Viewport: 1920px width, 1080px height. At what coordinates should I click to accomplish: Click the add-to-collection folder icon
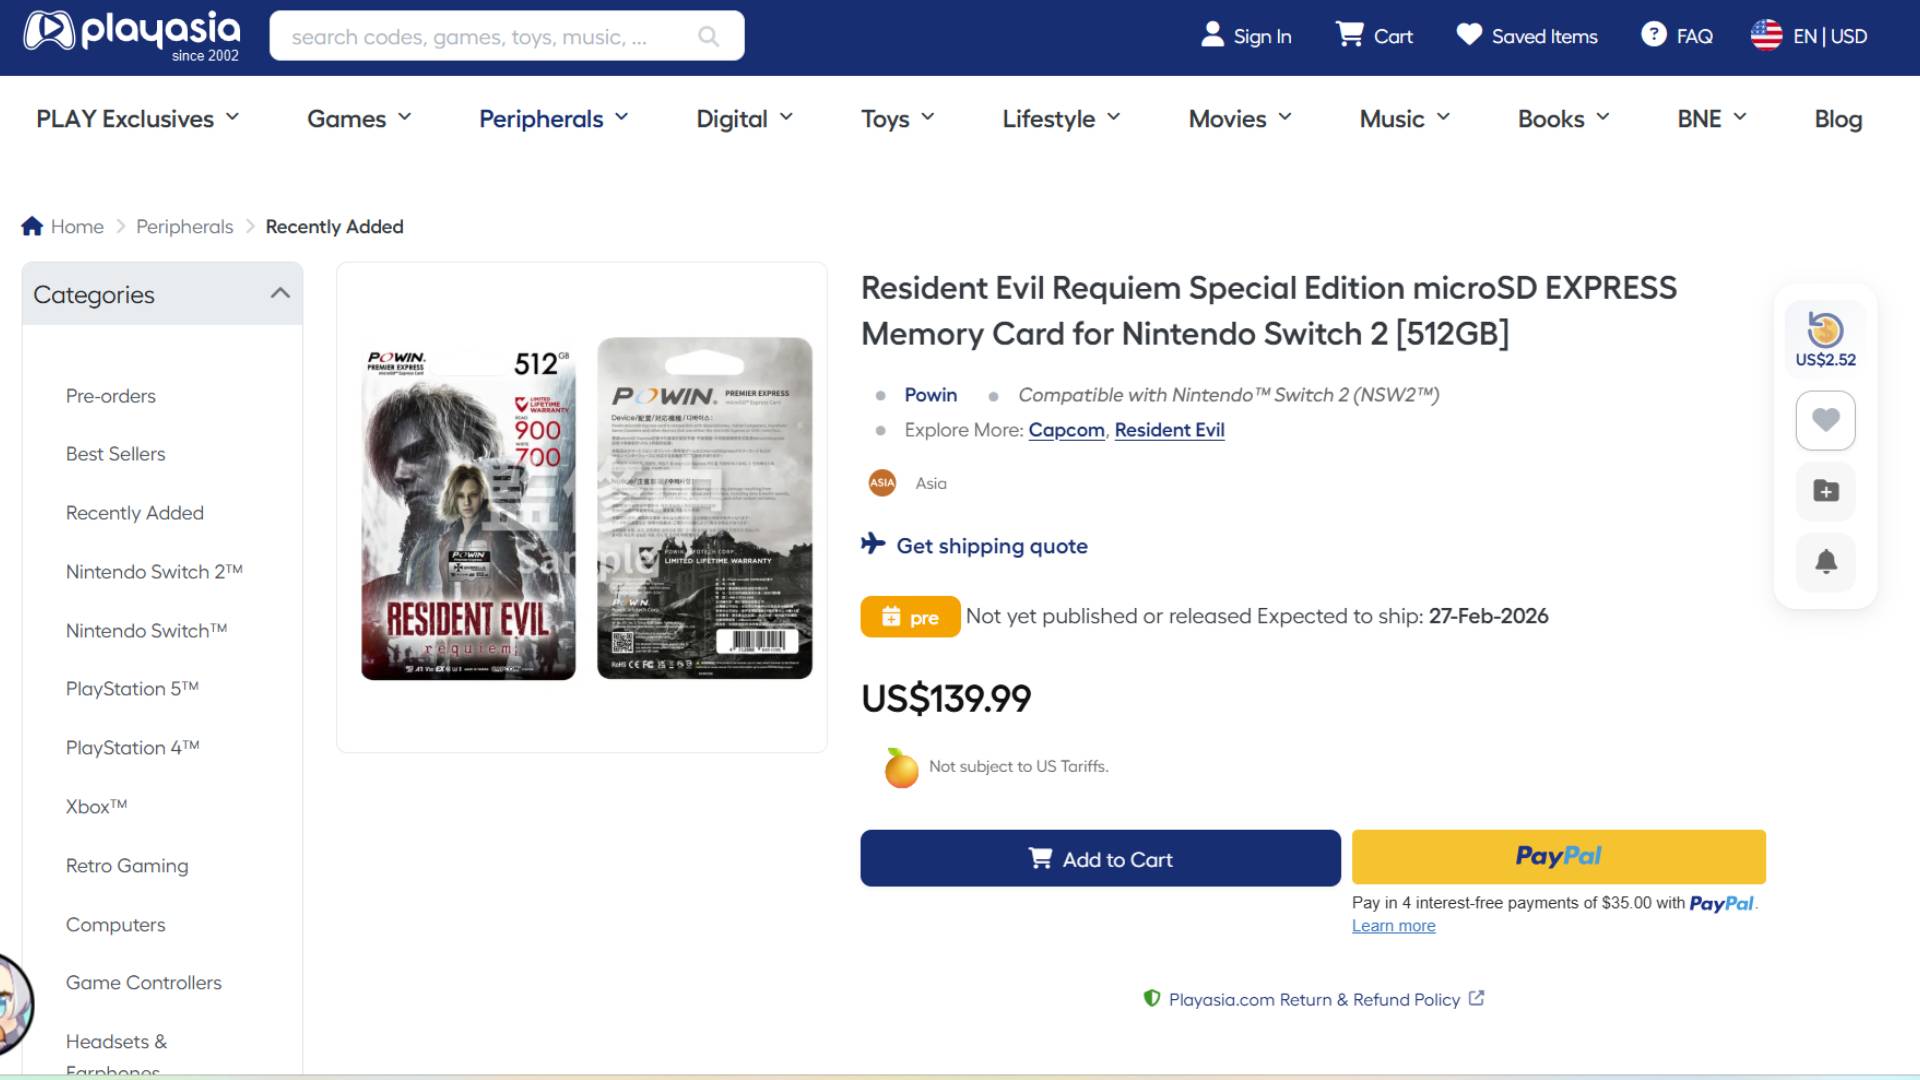(x=1824, y=491)
